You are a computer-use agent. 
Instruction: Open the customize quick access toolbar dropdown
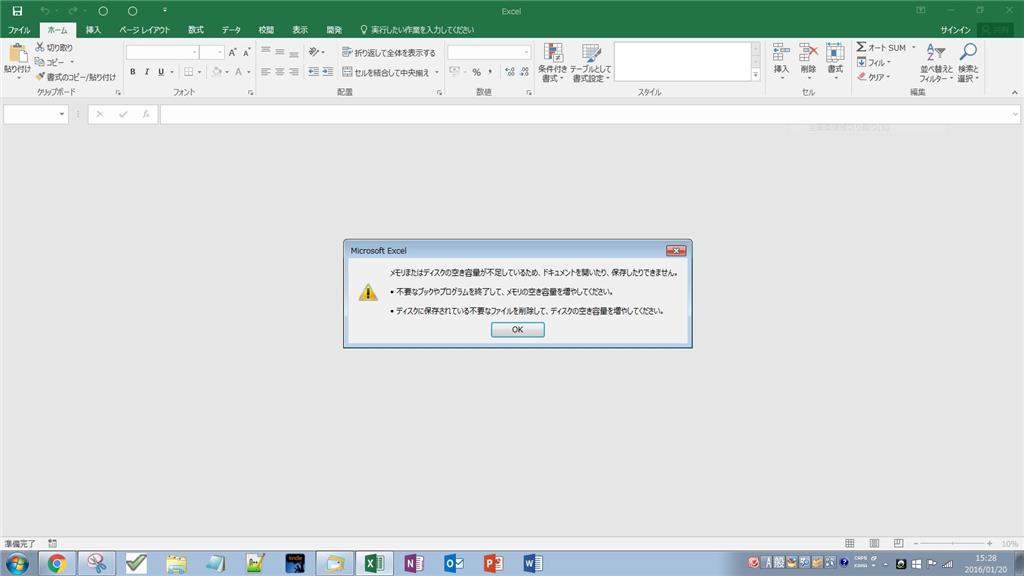pos(165,10)
